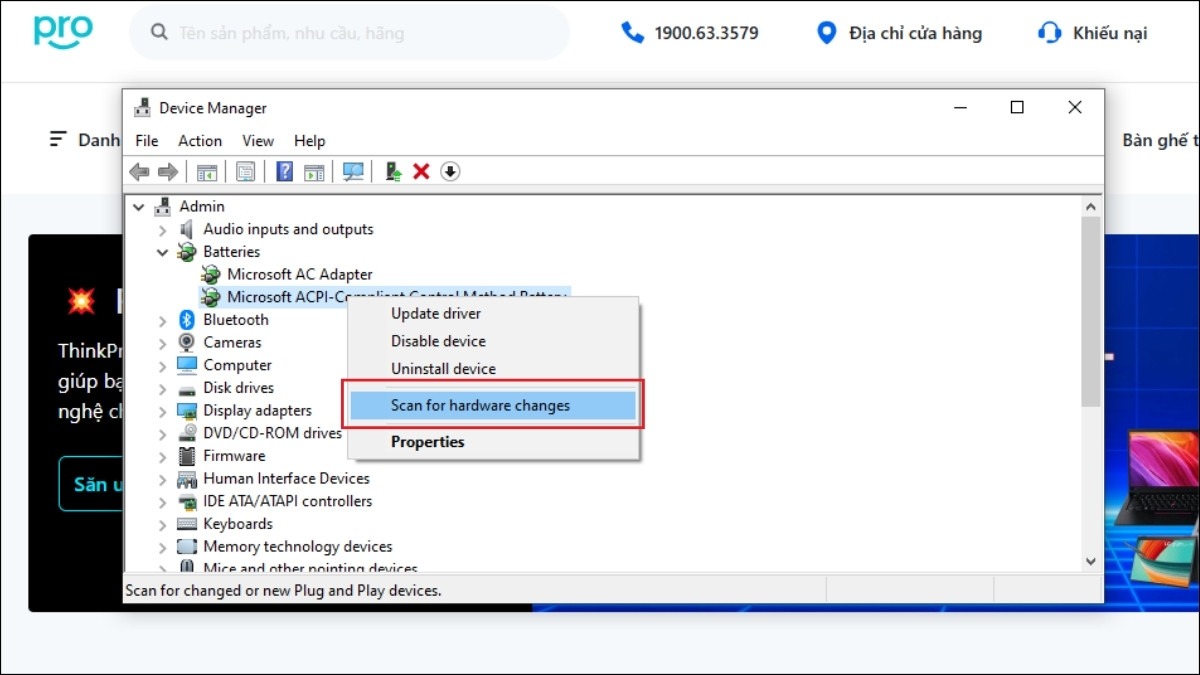Click the speaker icon for Audio inputs and outputs
1200x675 pixels.
pyautogui.click(x=186, y=229)
